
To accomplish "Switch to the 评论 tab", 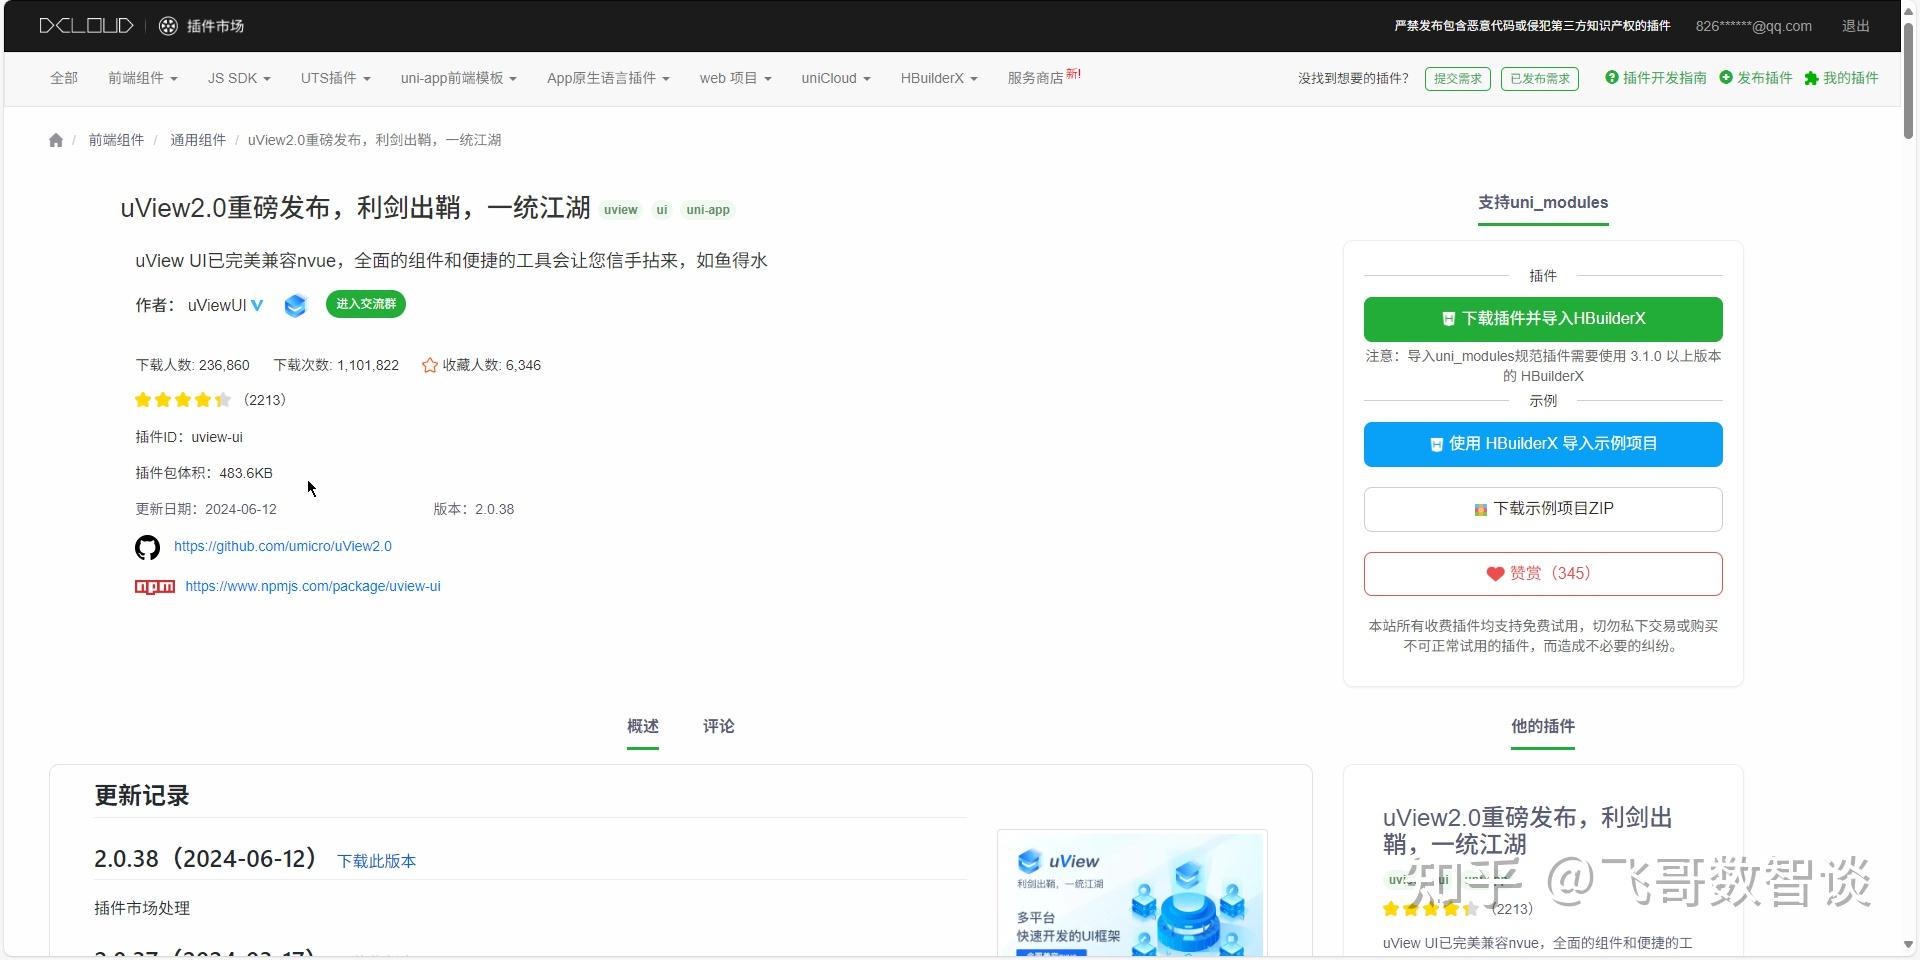I will (x=717, y=727).
